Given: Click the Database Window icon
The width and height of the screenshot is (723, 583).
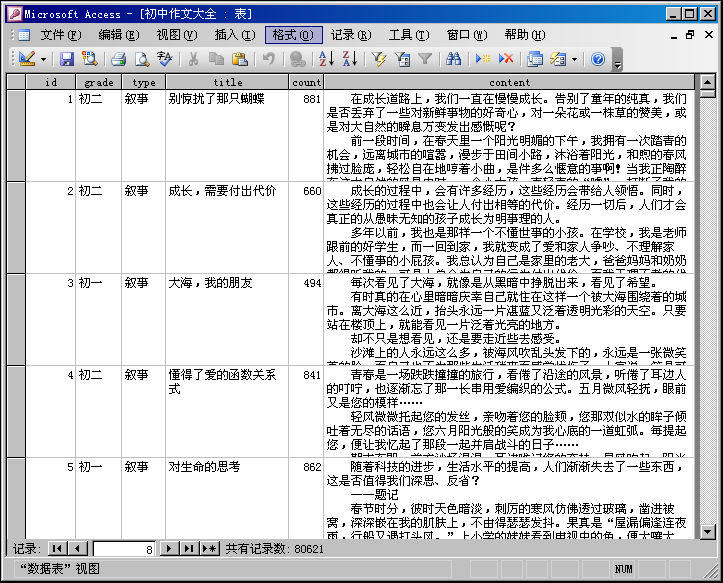Looking at the screenshot, I should 535,59.
